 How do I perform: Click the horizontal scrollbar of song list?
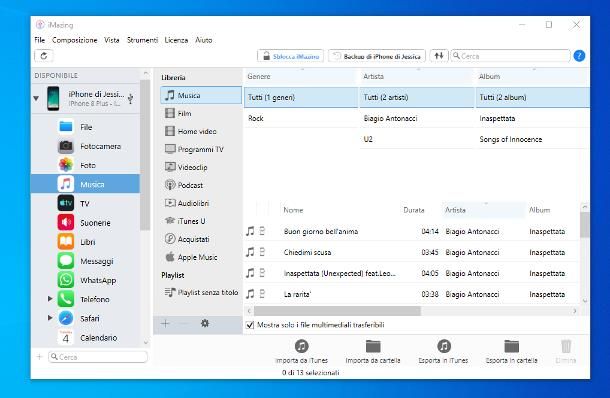click(x=337, y=311)
